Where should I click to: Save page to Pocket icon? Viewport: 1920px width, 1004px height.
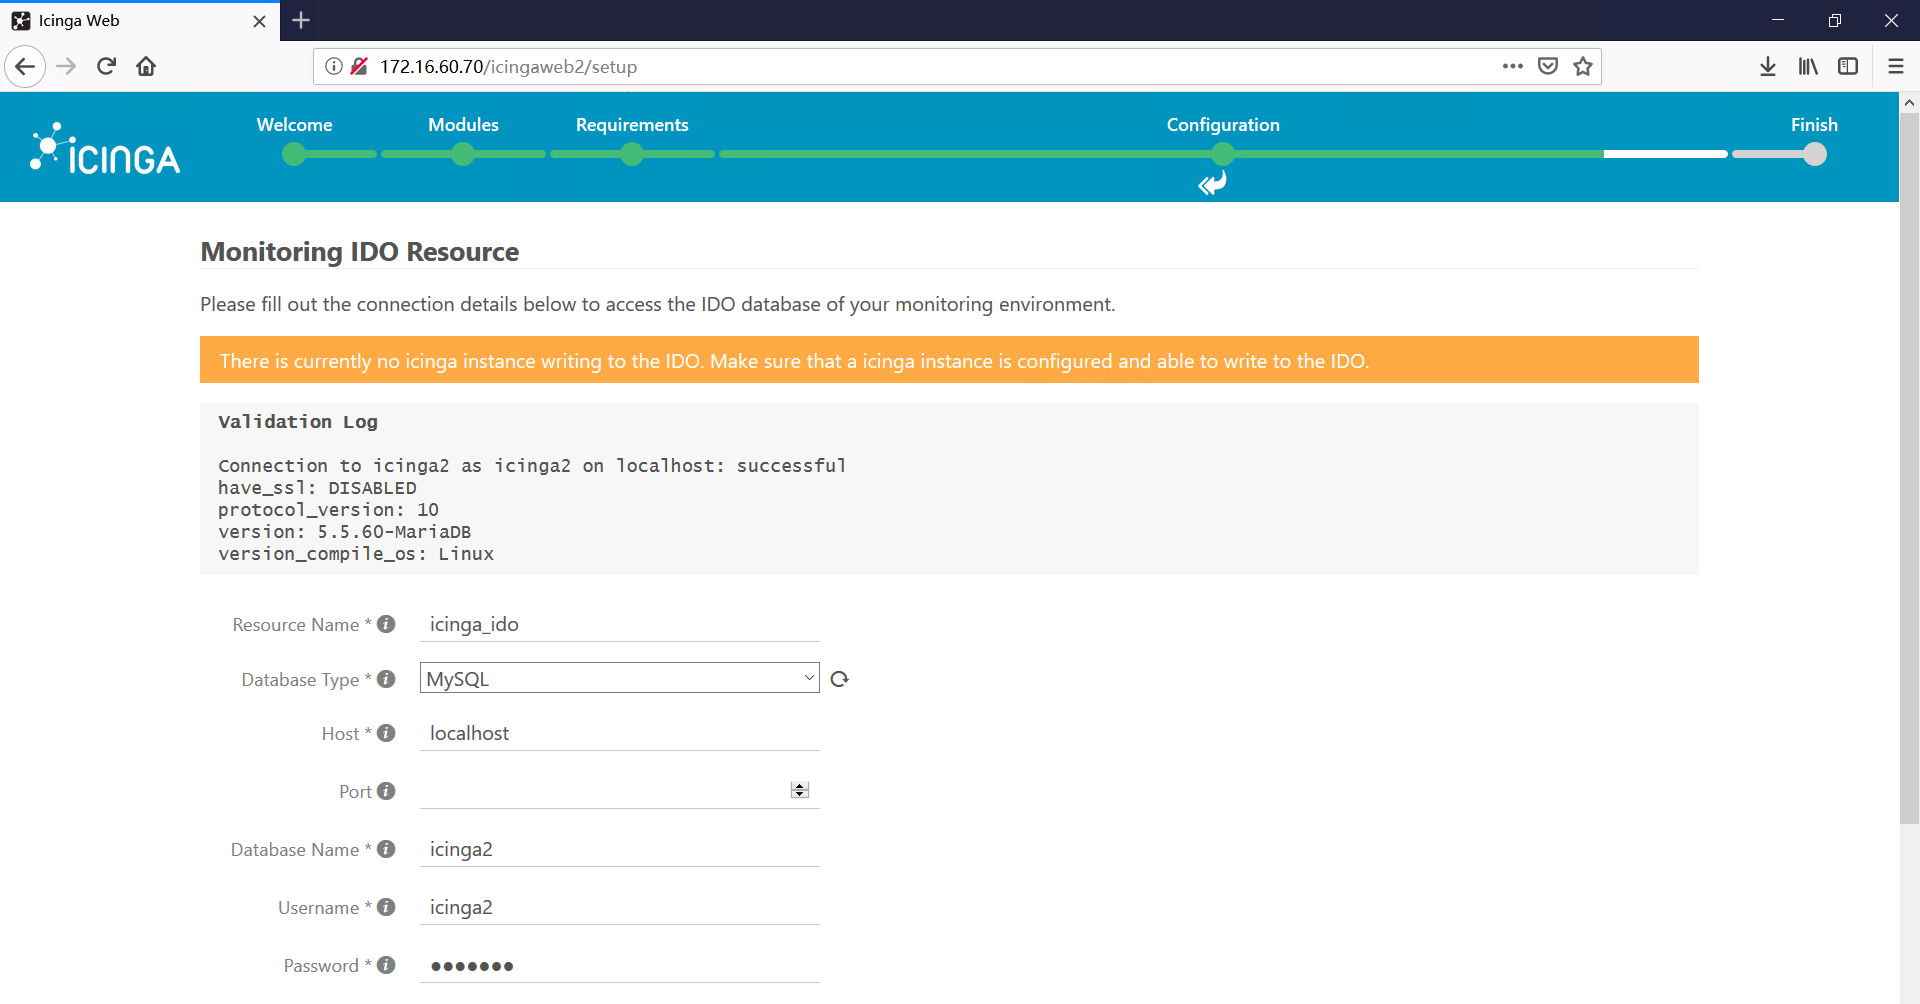click(1548, 67)
